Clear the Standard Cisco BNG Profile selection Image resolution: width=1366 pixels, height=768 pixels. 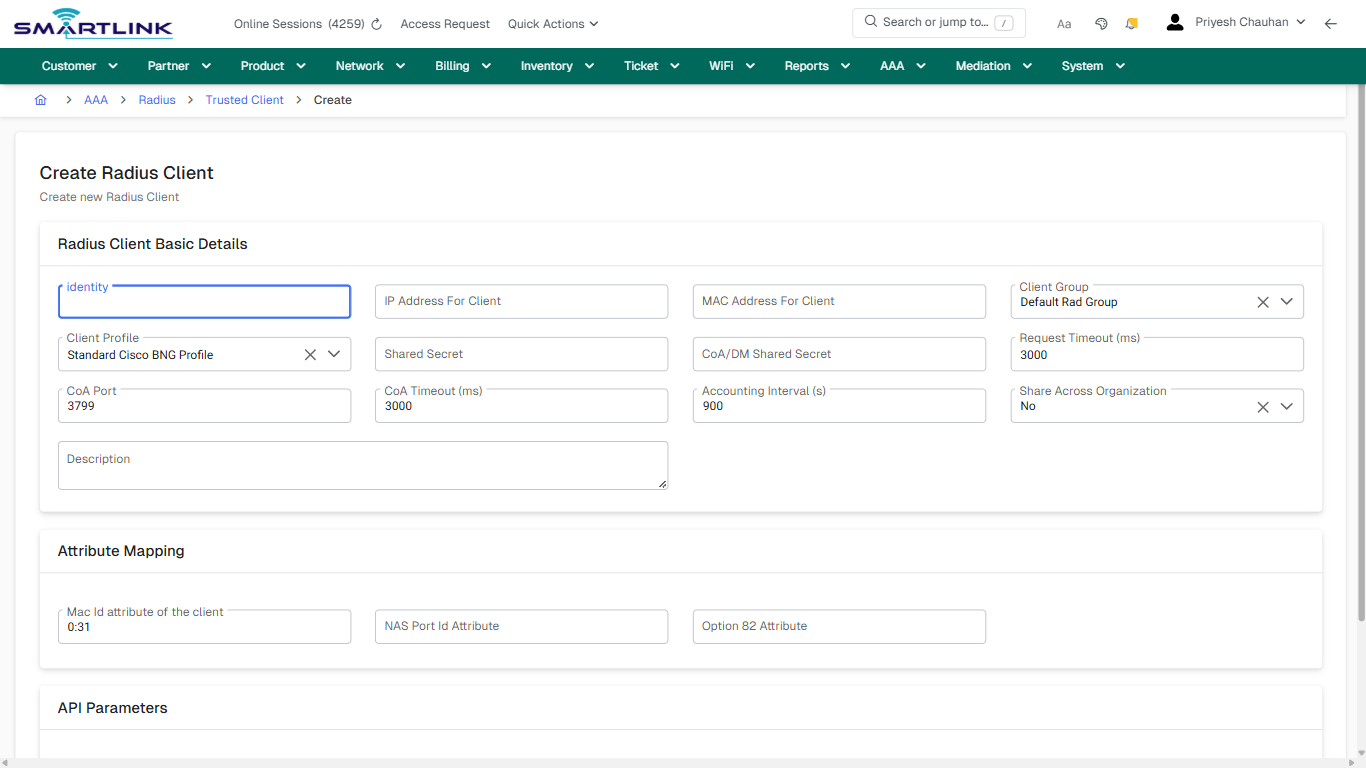coord(310,354)
